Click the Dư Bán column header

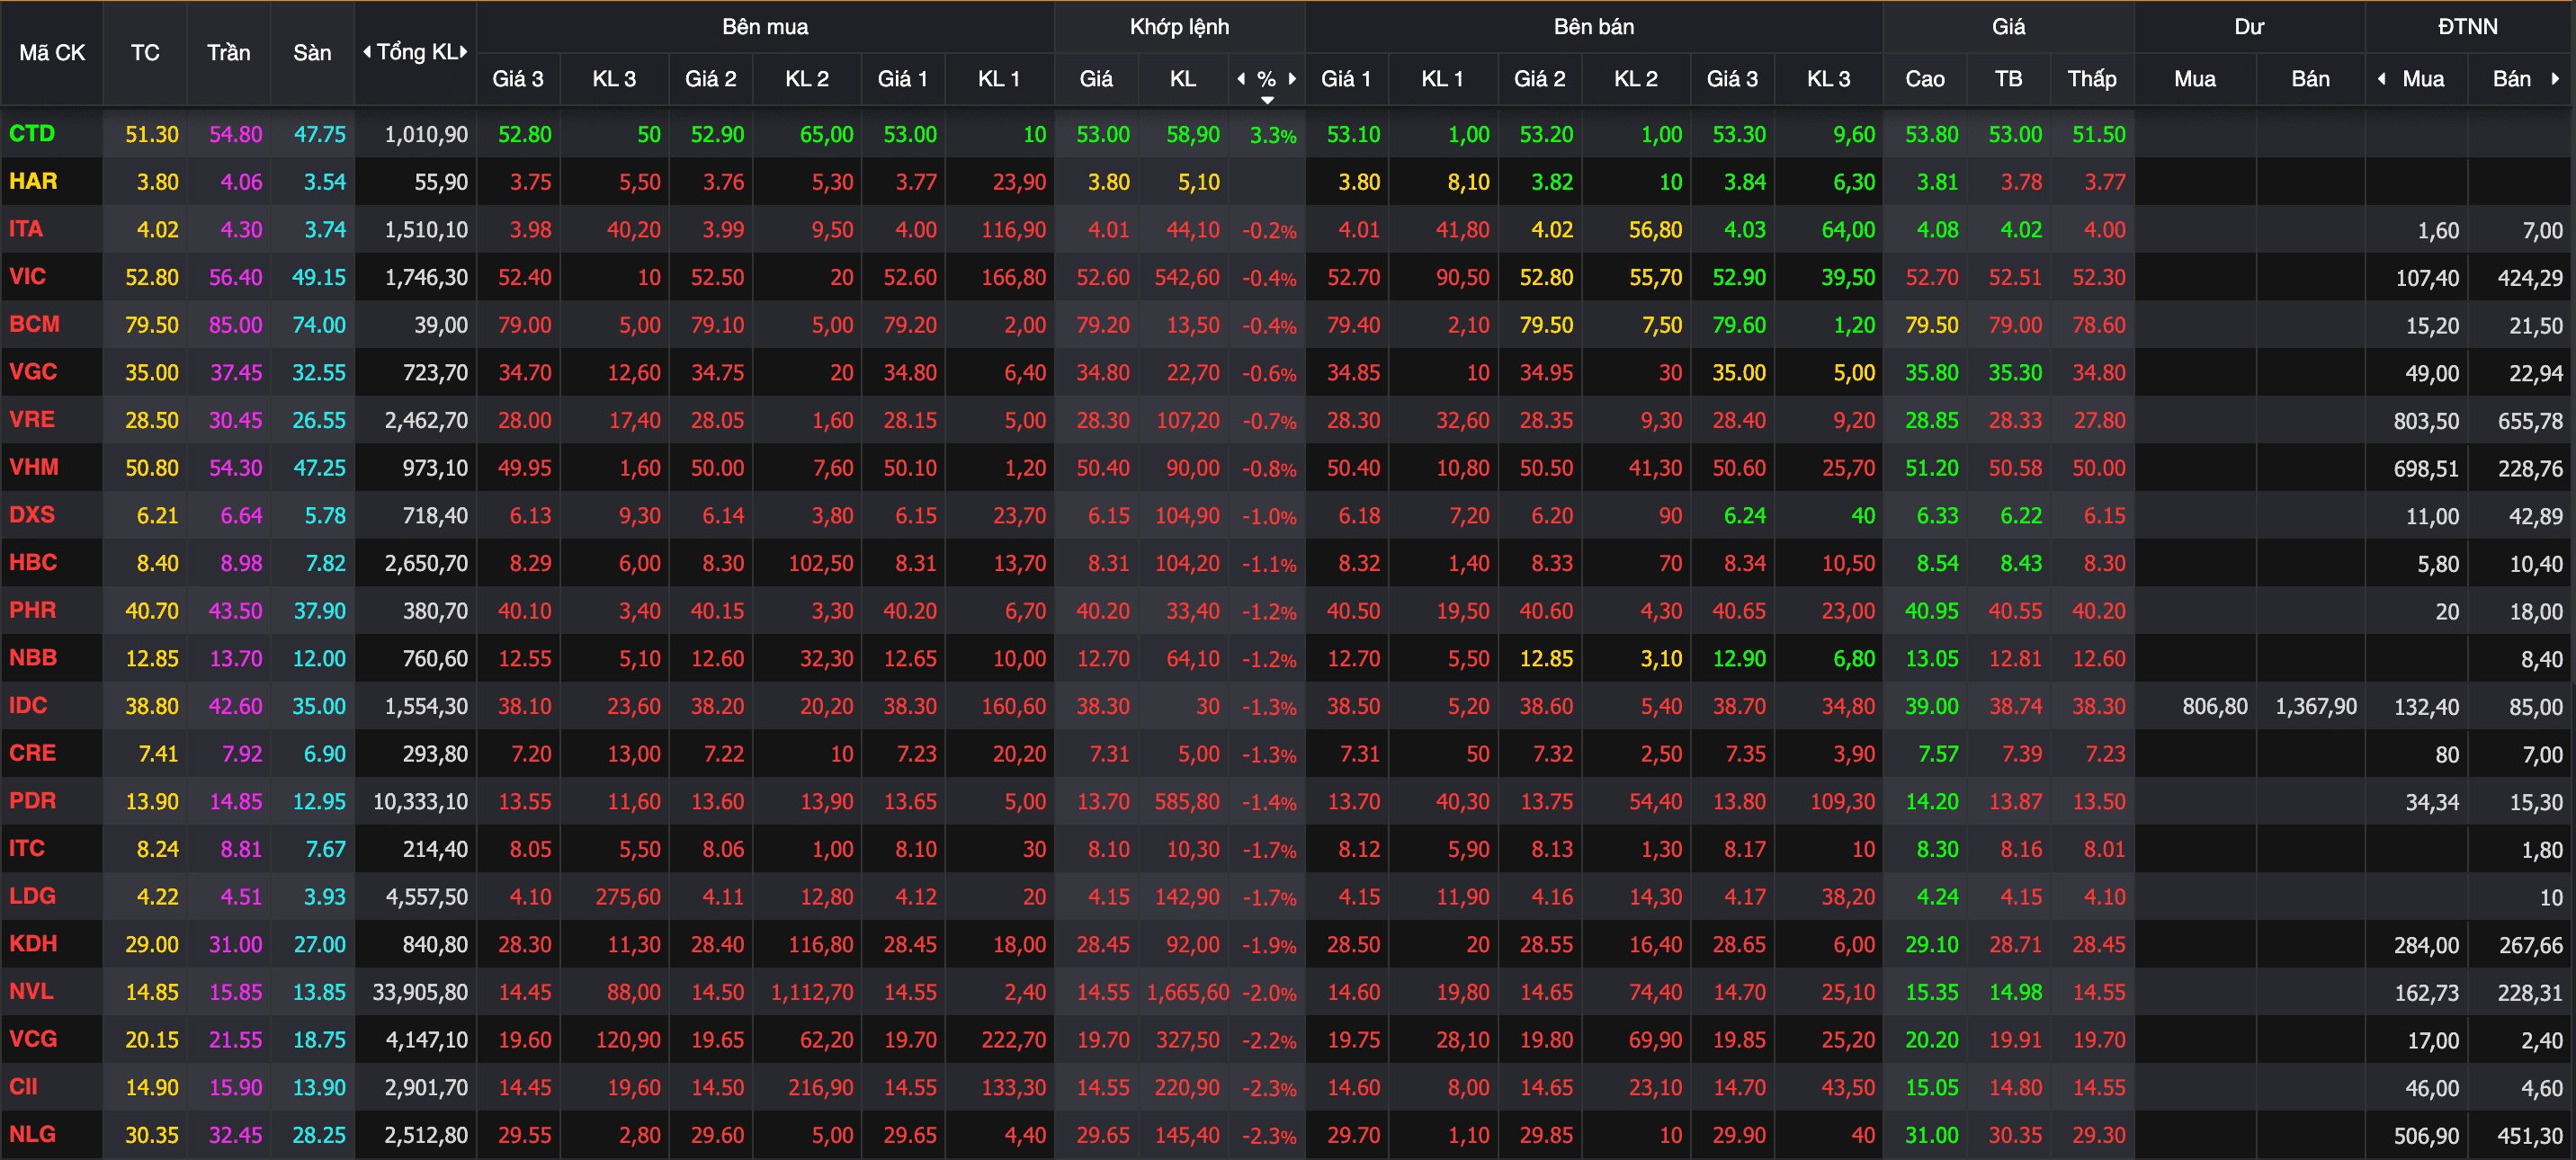2310,79
